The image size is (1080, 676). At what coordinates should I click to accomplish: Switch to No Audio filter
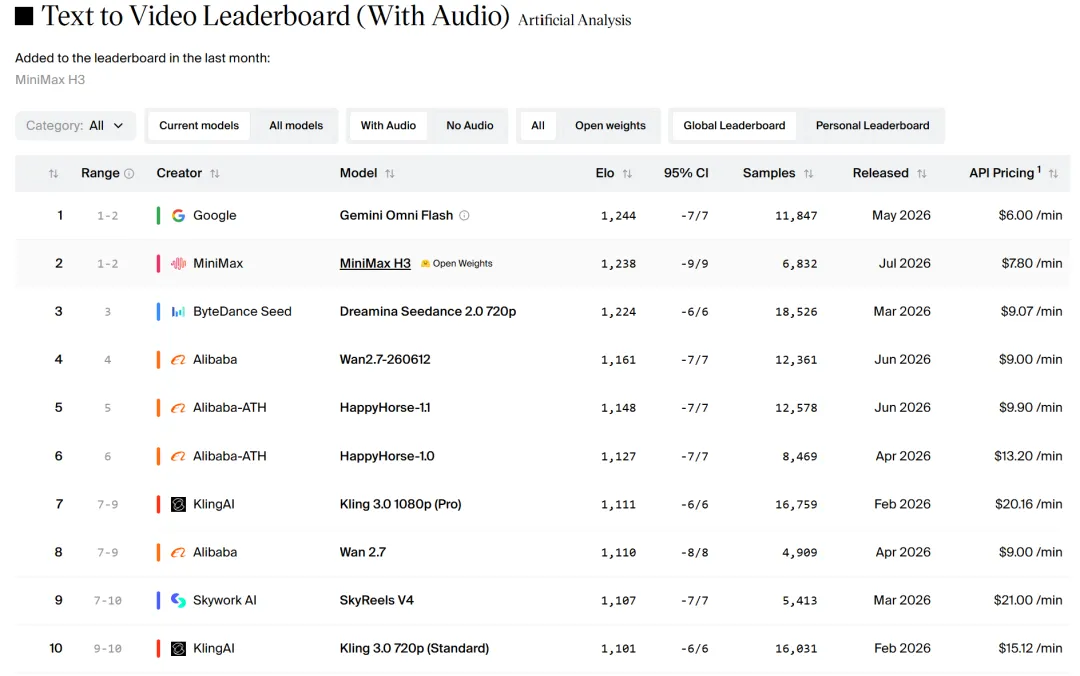click(x=470, y=125)
